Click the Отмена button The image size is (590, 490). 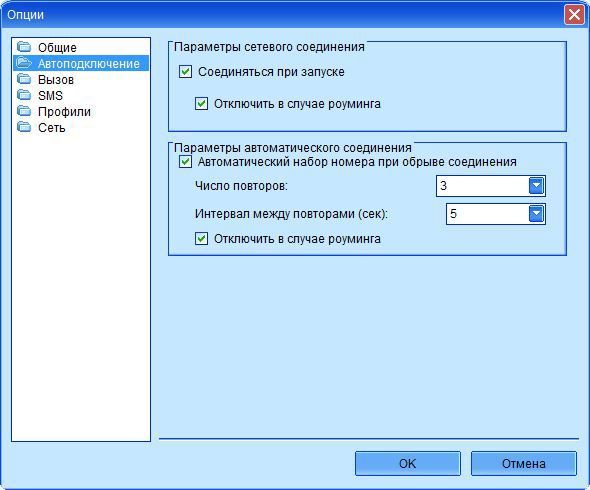(524, 463)
